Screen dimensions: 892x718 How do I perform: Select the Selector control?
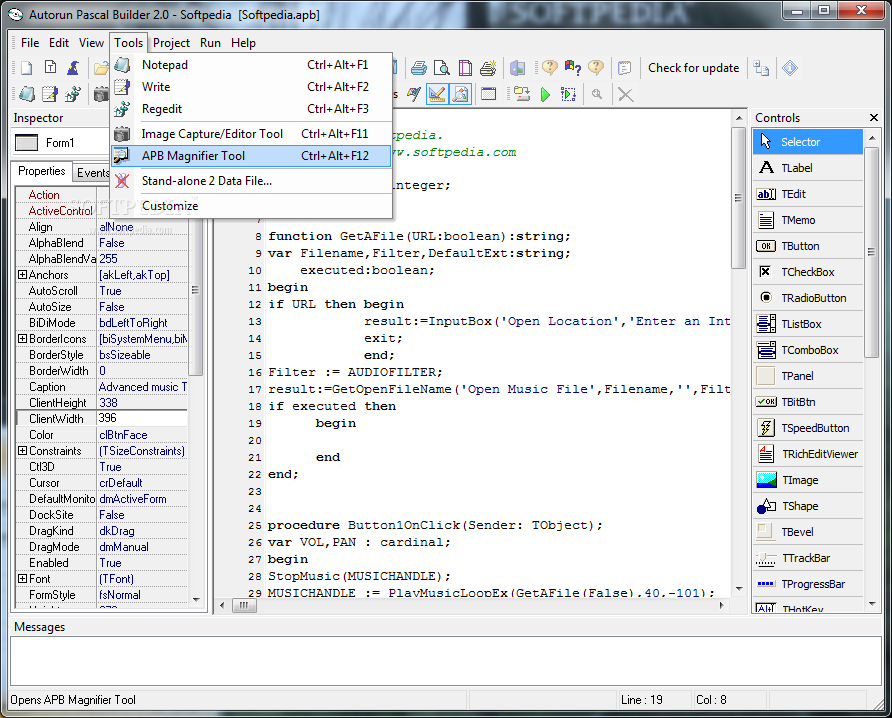[808, 142]
